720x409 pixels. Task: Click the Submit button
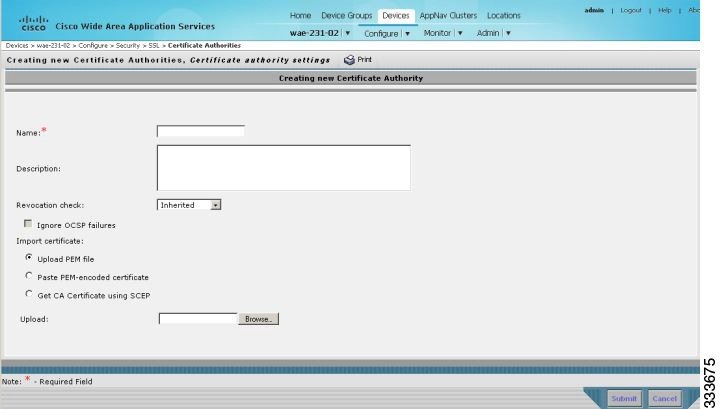(624, 398)
